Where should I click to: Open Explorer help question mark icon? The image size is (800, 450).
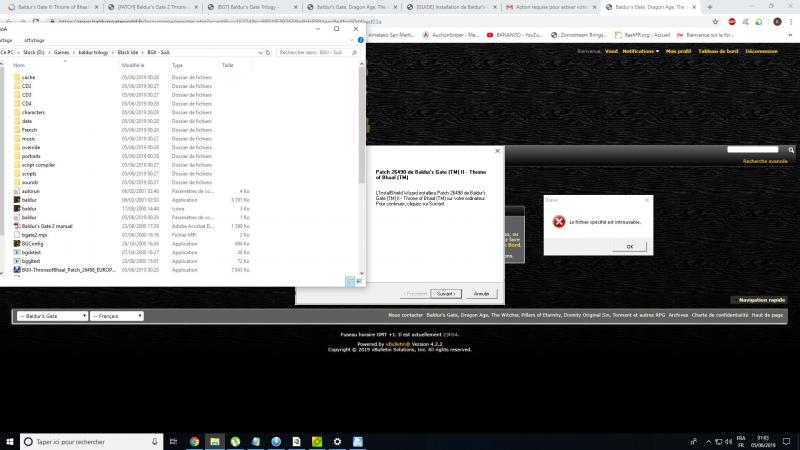[x=360, y=40]
